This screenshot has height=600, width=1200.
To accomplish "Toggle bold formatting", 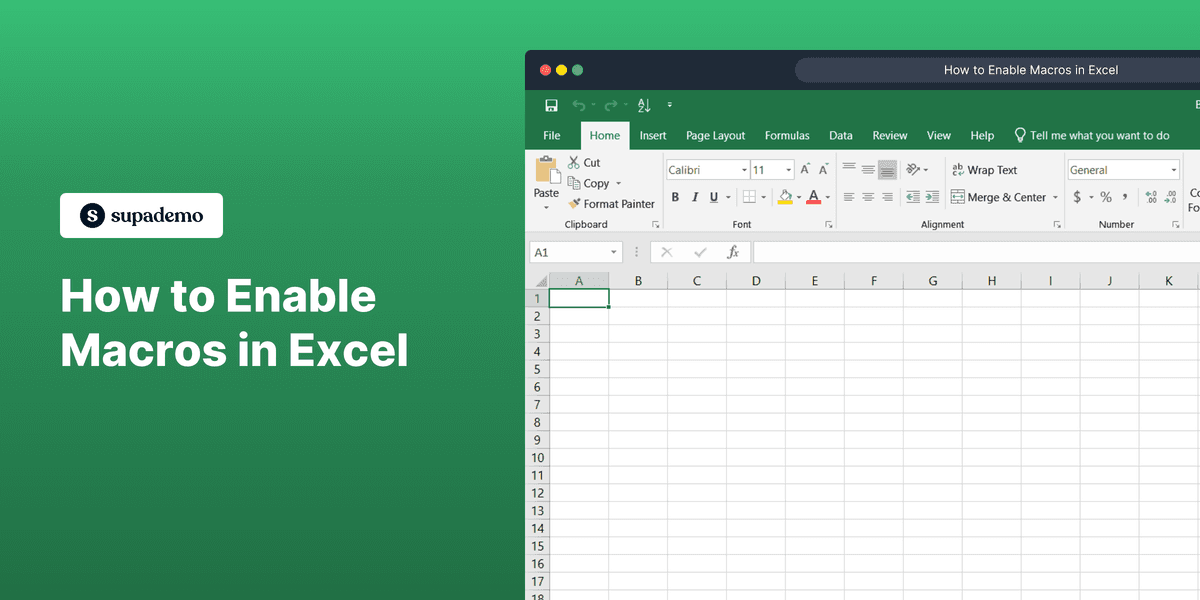I will [x=675, y=197].
